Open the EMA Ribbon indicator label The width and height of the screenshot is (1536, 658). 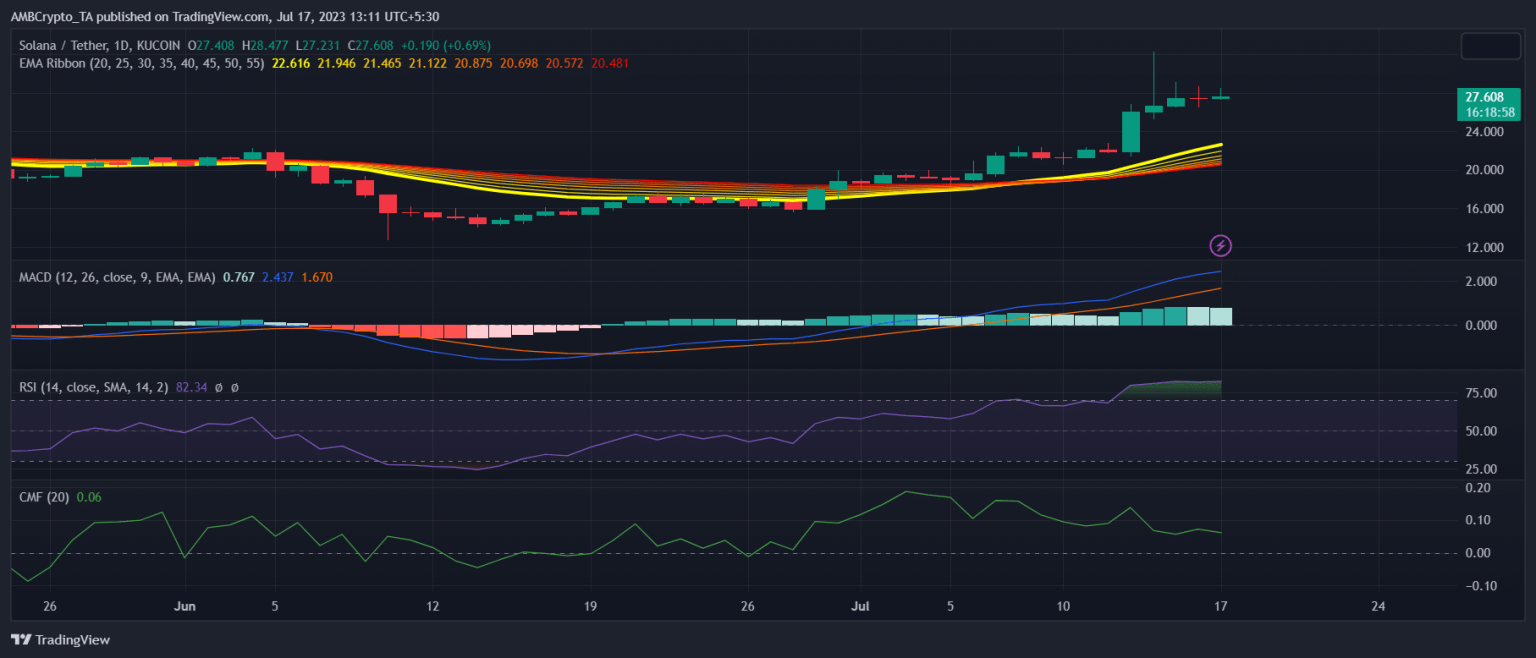[142, 63]
